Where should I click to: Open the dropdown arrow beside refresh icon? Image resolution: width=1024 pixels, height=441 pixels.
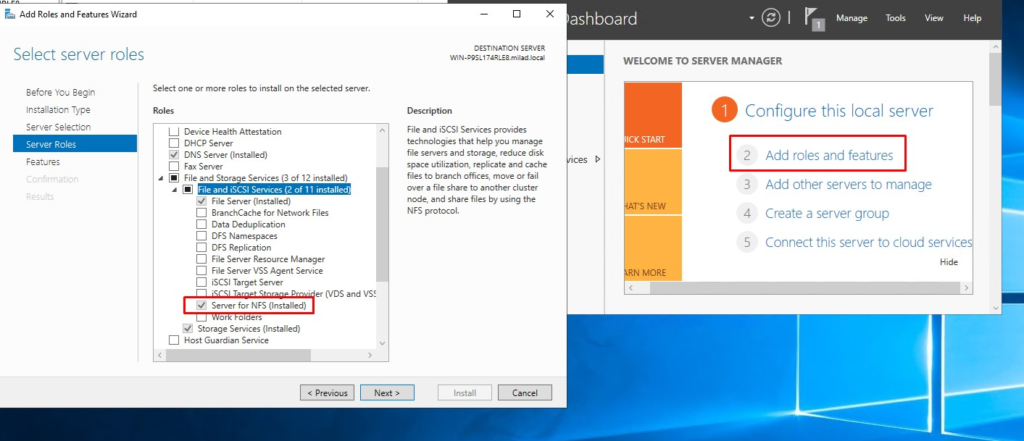click(752, 18)
